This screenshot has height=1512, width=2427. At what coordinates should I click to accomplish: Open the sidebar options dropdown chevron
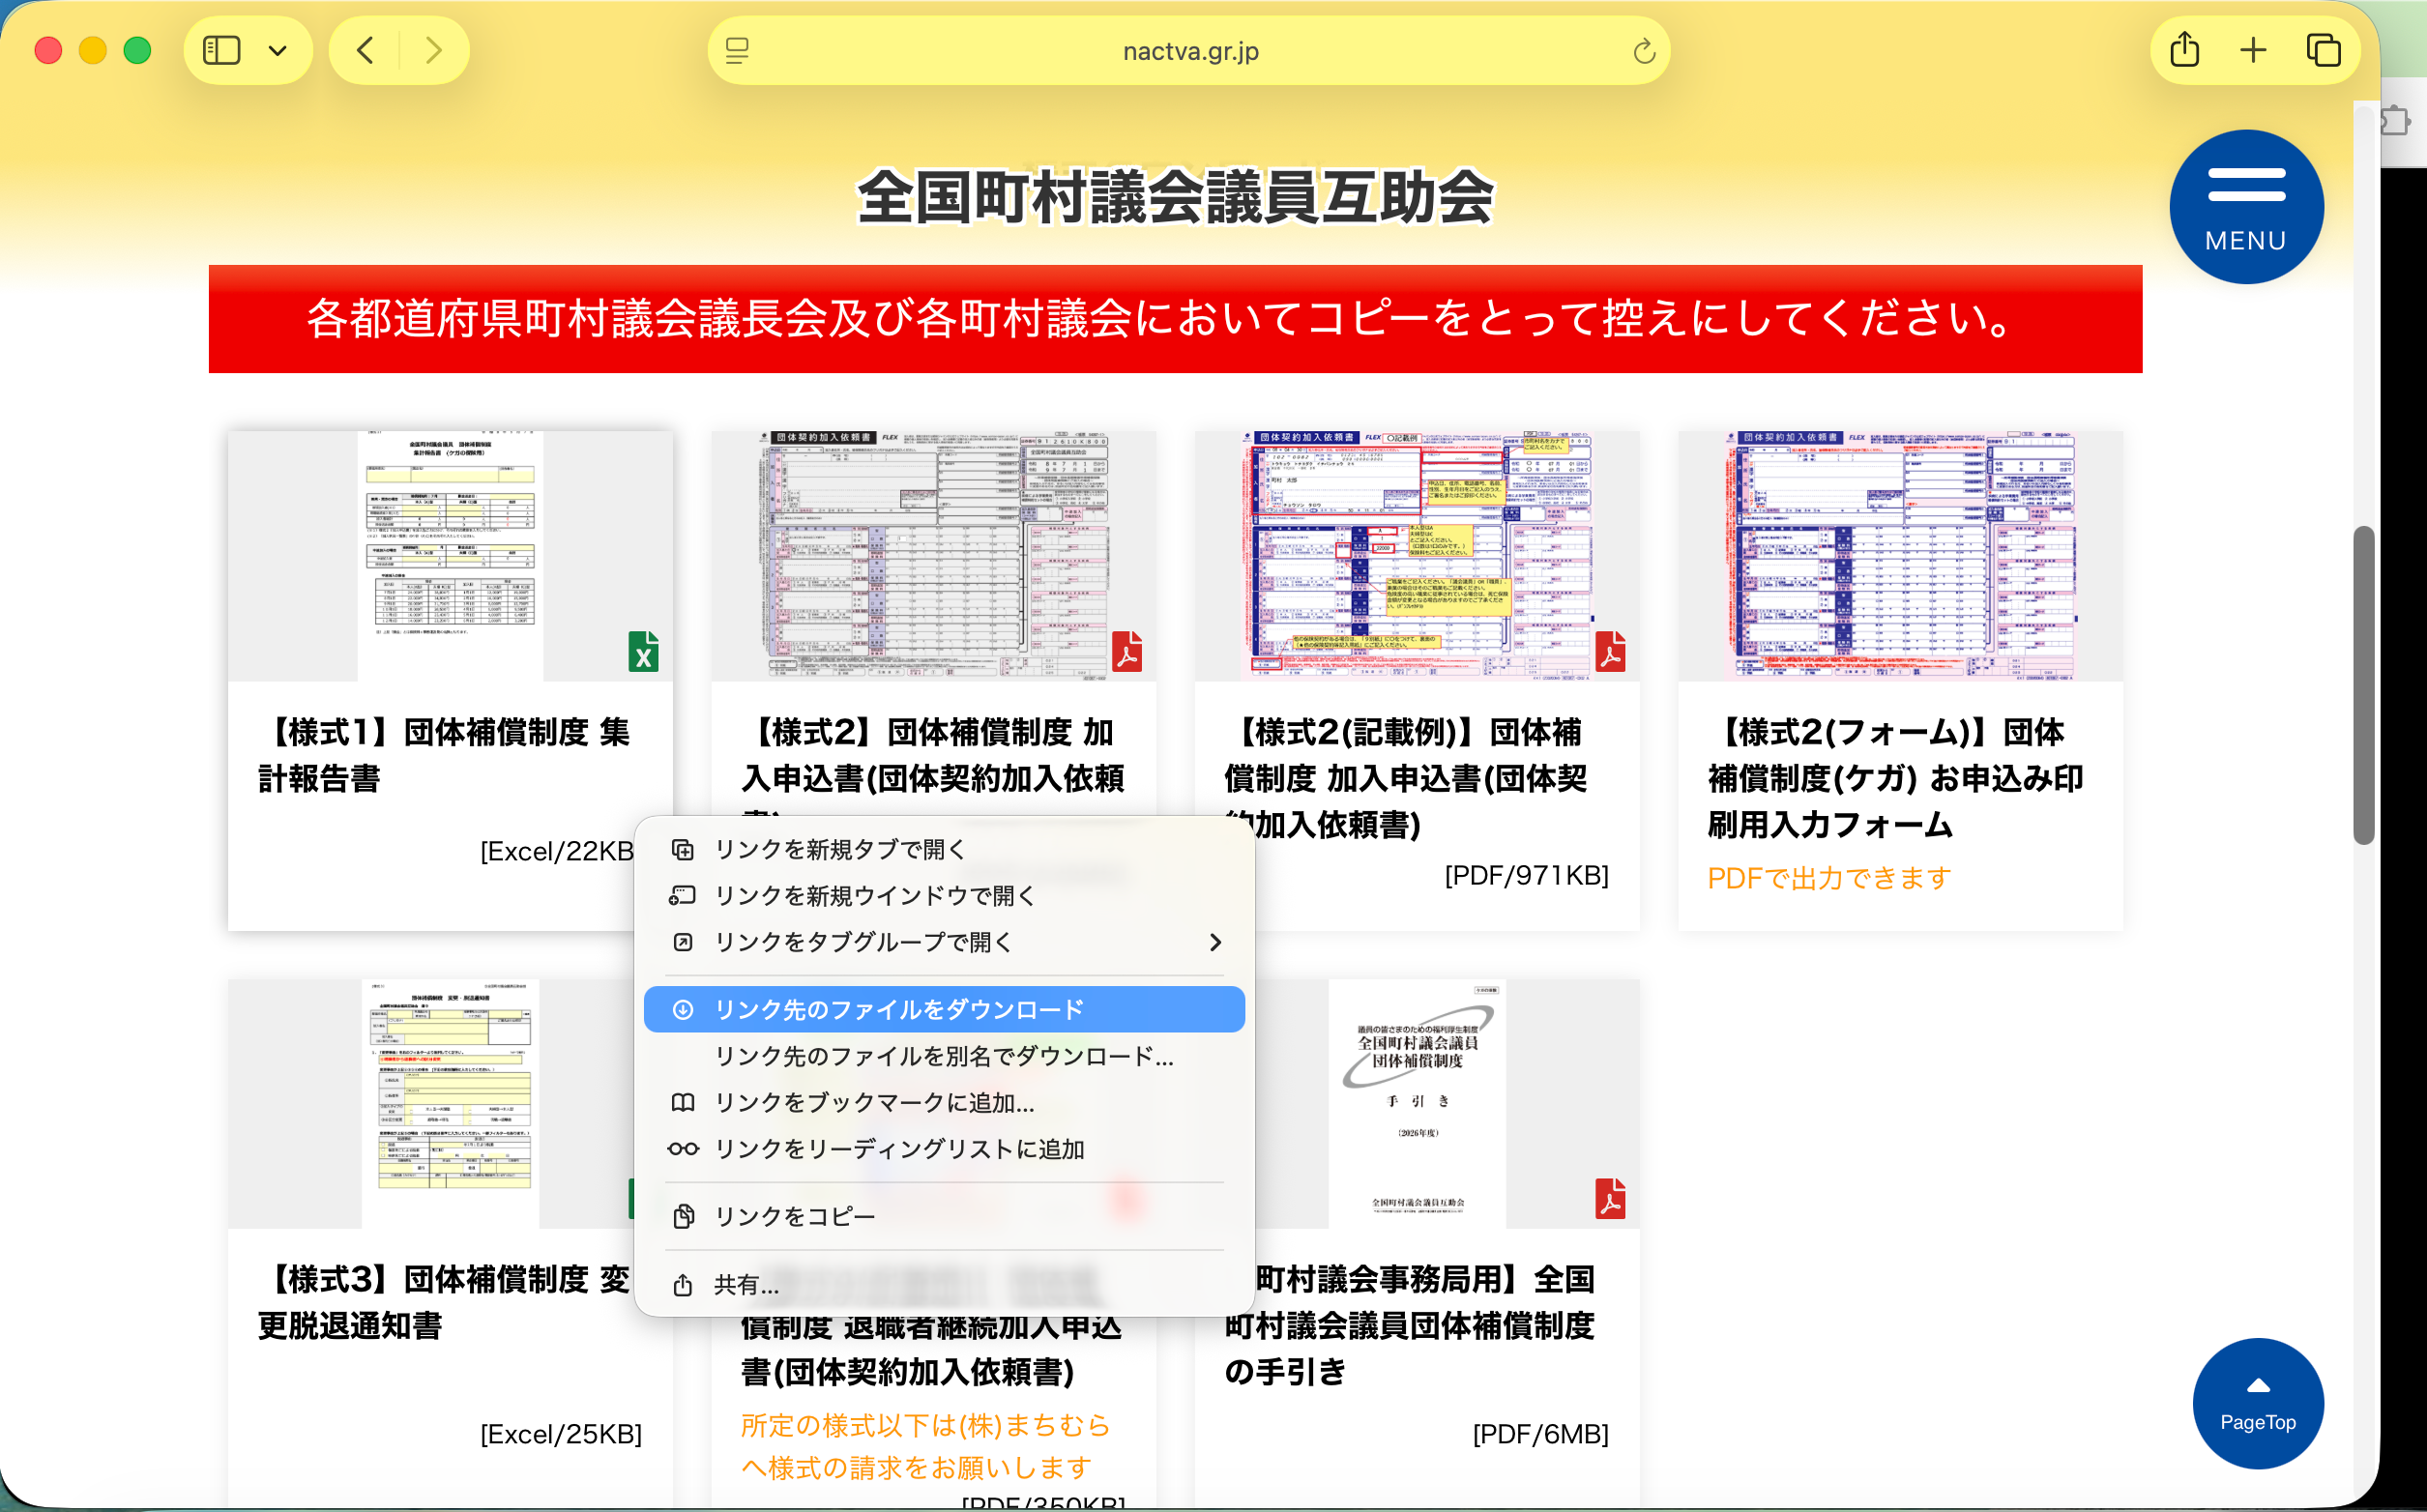278,50
